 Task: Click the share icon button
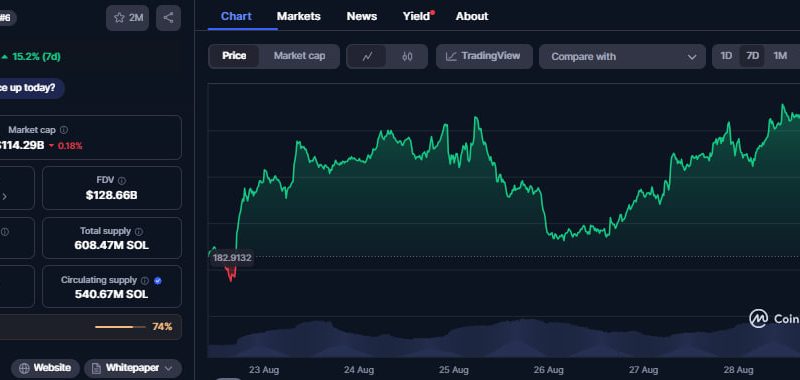coord(168,18)
